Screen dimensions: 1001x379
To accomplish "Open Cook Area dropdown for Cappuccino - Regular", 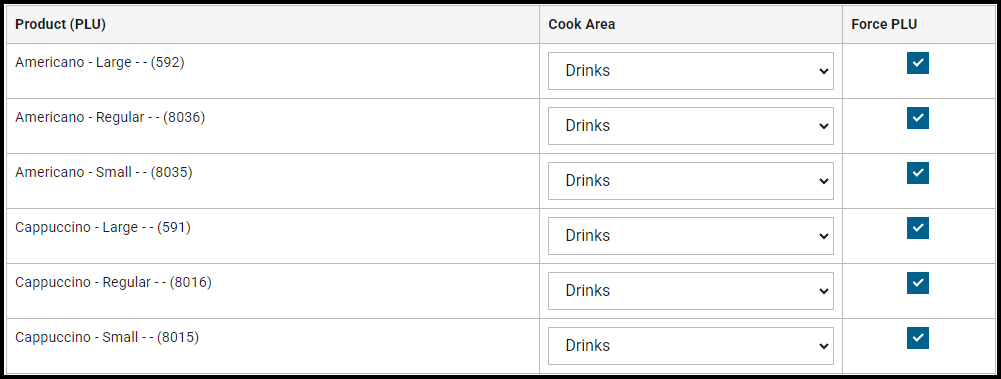I will pos(691,290).
